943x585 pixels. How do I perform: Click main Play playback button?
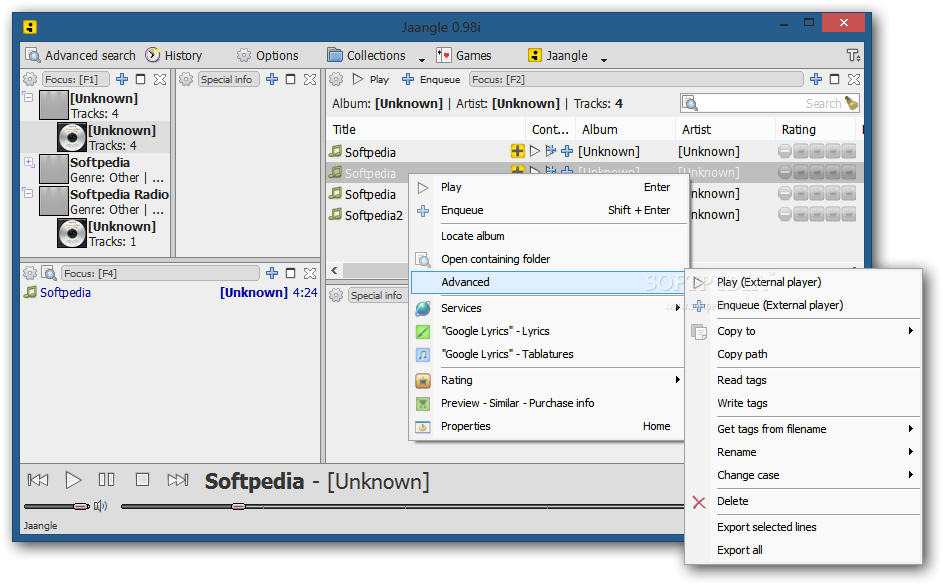(x=73, y=480)
